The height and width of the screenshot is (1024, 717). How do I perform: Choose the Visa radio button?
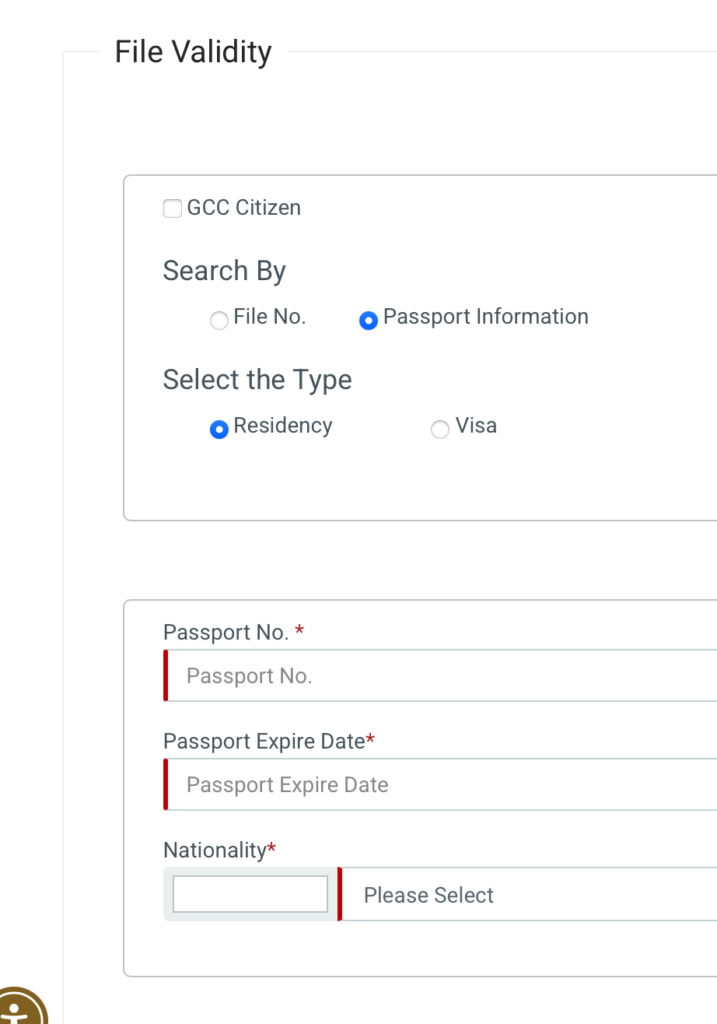point(440,429)
